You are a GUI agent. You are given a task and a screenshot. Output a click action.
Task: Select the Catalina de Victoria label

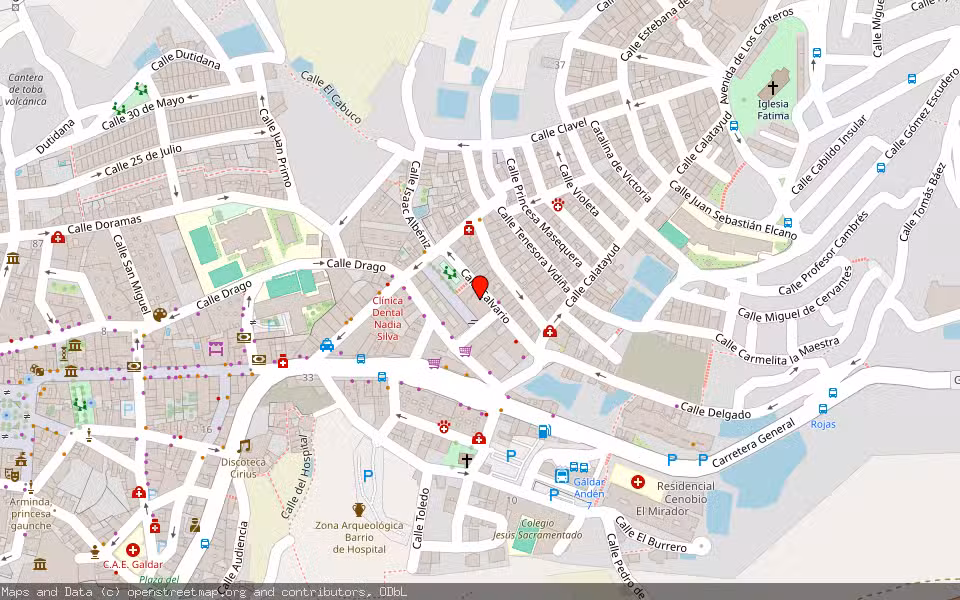point(620,162)
